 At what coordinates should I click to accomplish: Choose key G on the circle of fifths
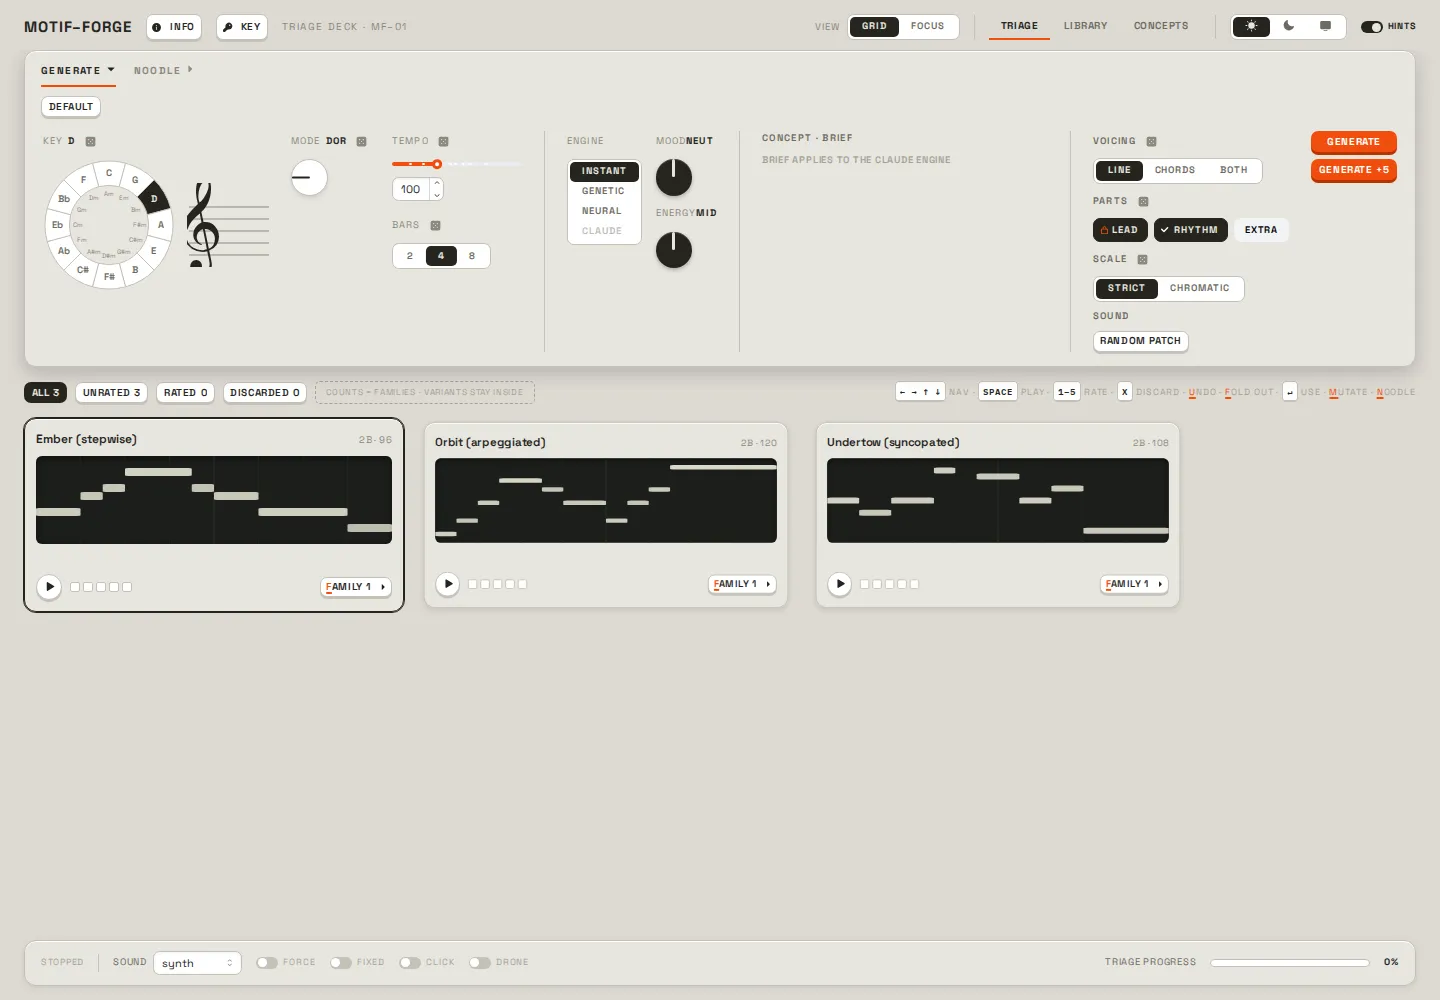coord(135,180)
